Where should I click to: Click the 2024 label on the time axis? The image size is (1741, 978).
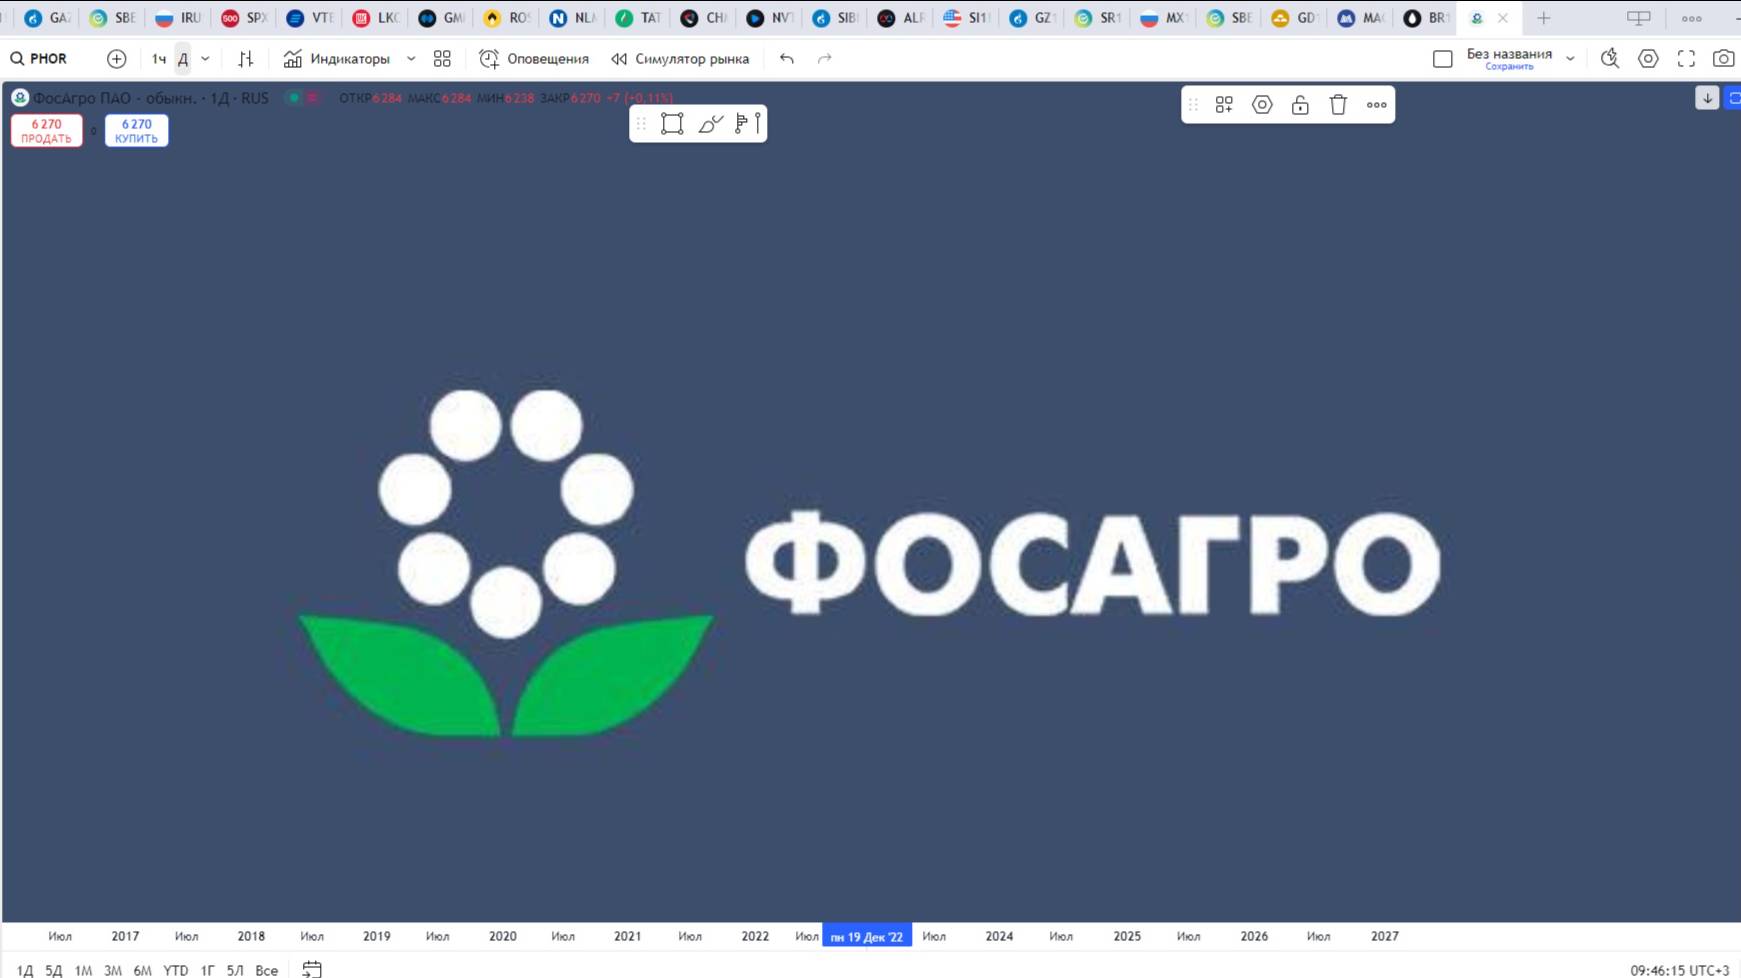point(999,937)
